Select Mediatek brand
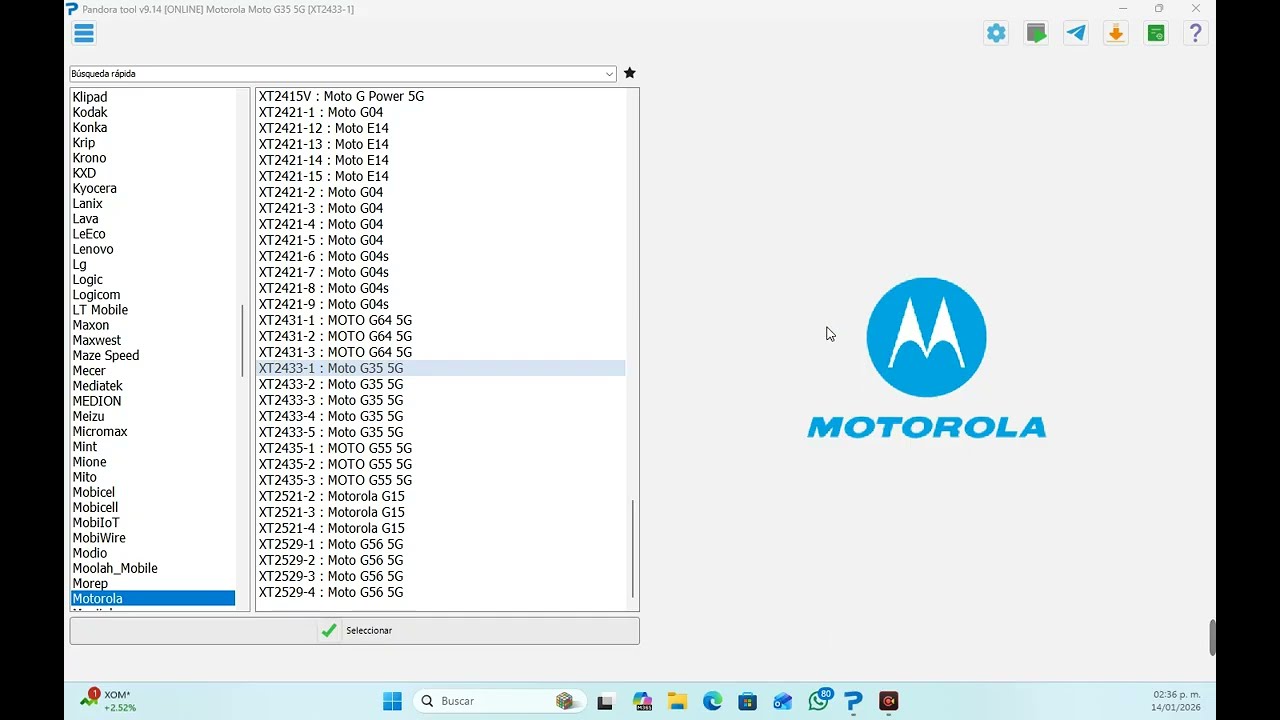The height and width of the screenshot is (720, 1280). pyautogui.click(x=97, y=386)
